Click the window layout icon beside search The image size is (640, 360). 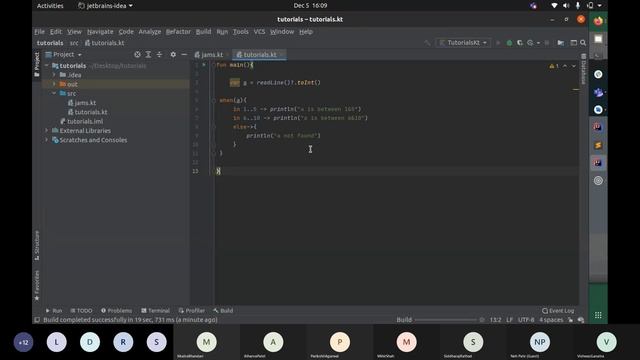tap(573, 42)
